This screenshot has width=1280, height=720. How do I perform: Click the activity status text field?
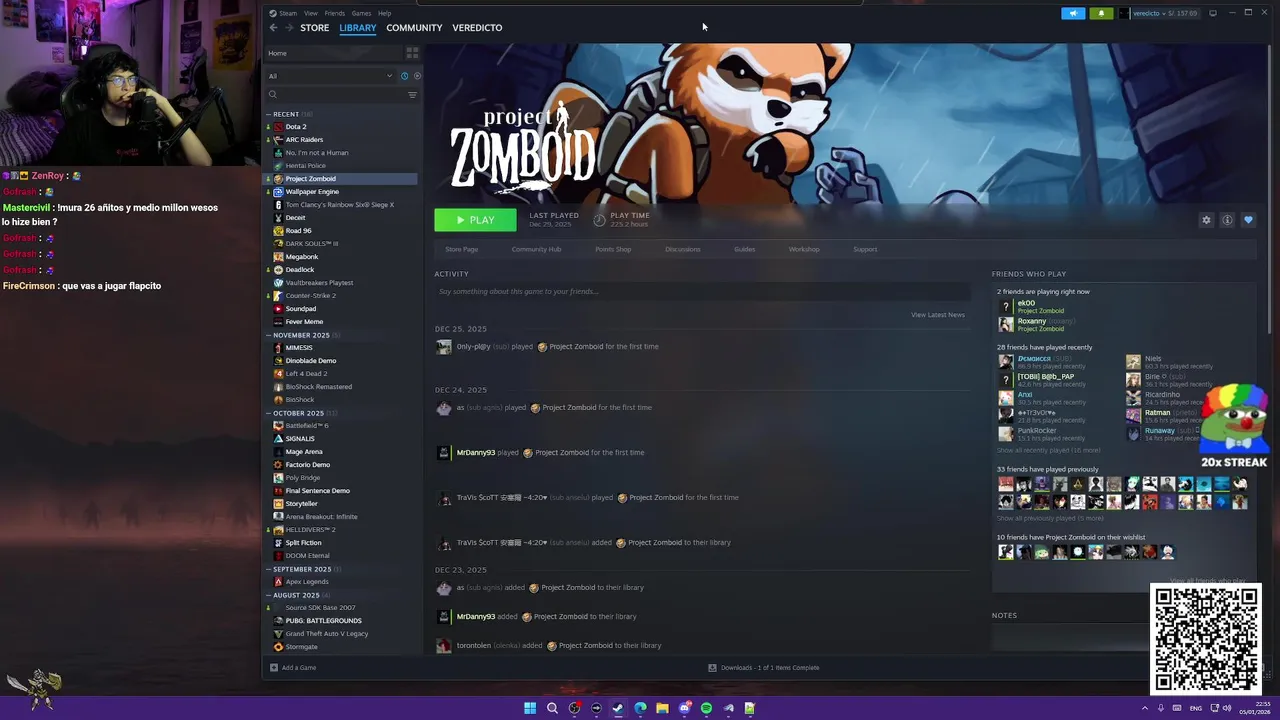pyautogui.click(x=702, y=291)
